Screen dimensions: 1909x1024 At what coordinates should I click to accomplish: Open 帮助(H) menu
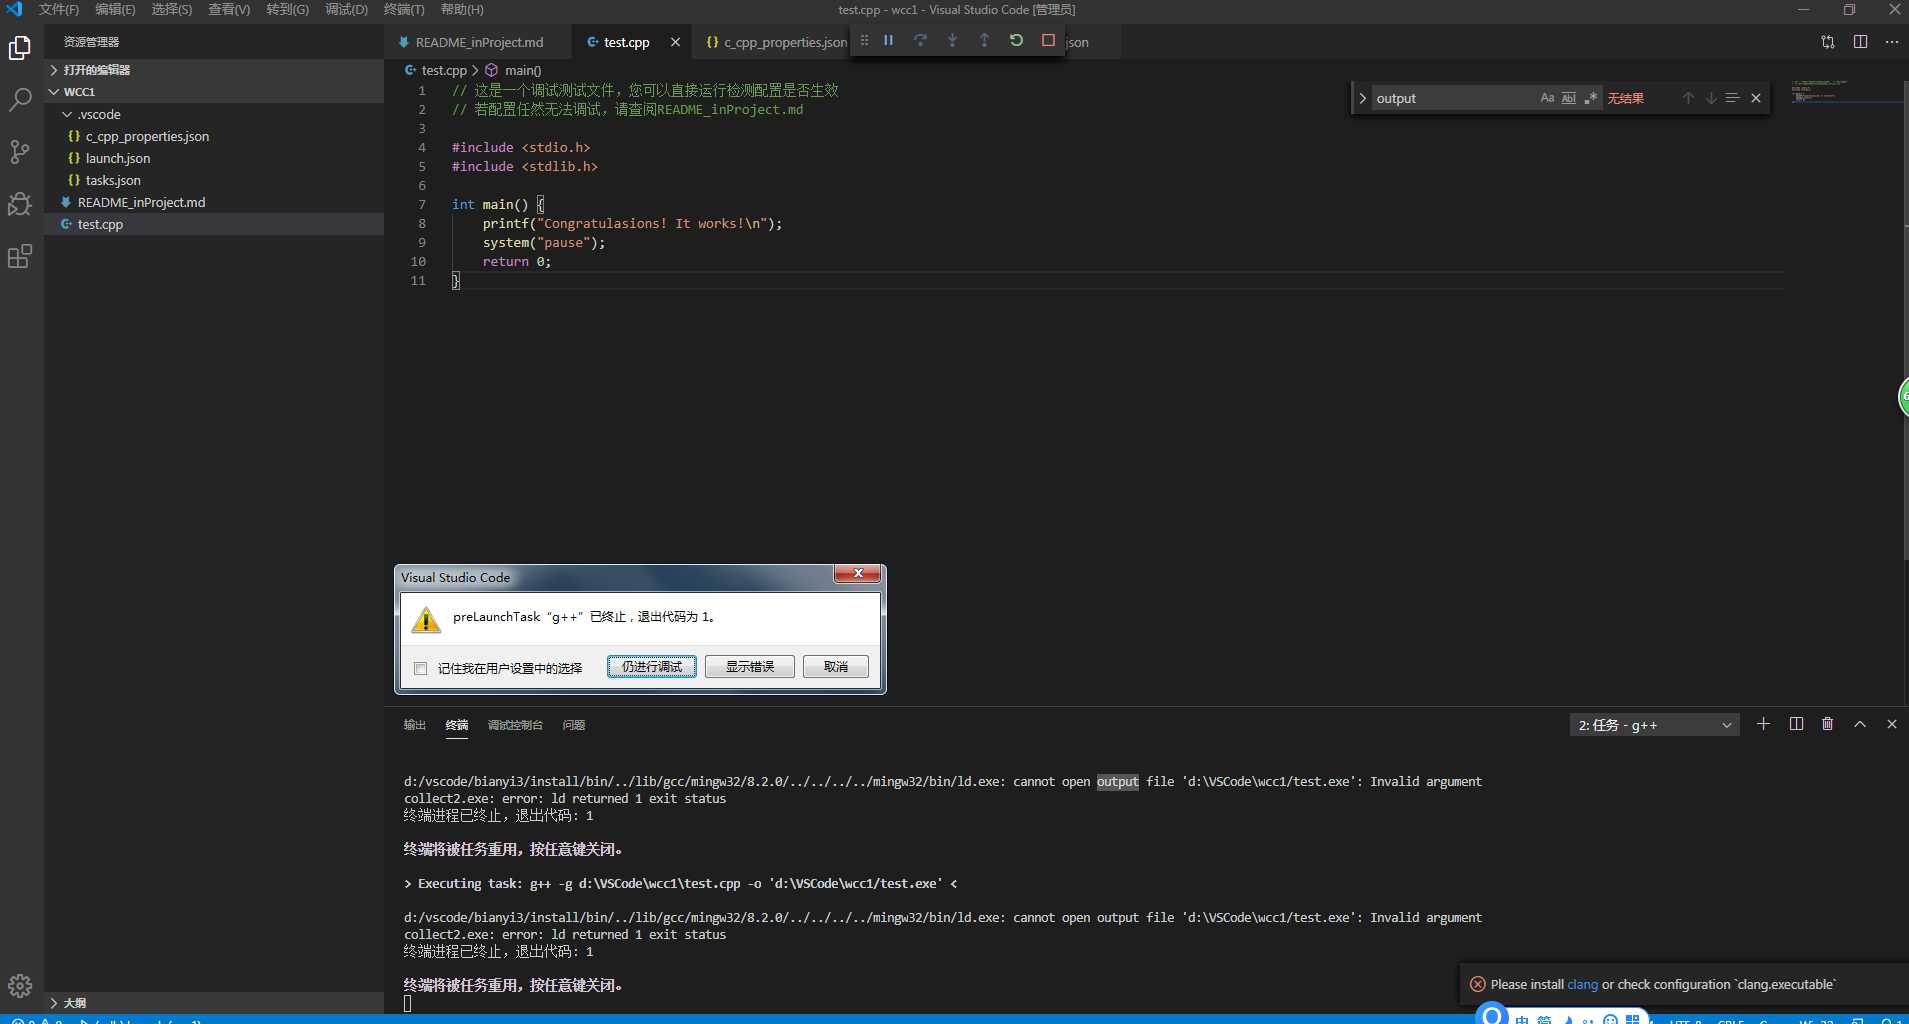(462, 9)
